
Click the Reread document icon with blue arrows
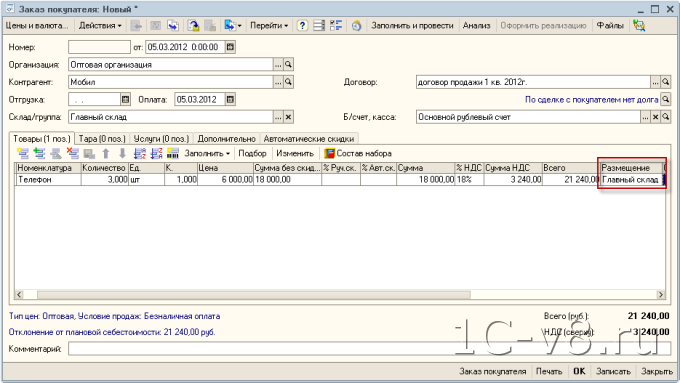pyautogui.click(x=173, y=26)
